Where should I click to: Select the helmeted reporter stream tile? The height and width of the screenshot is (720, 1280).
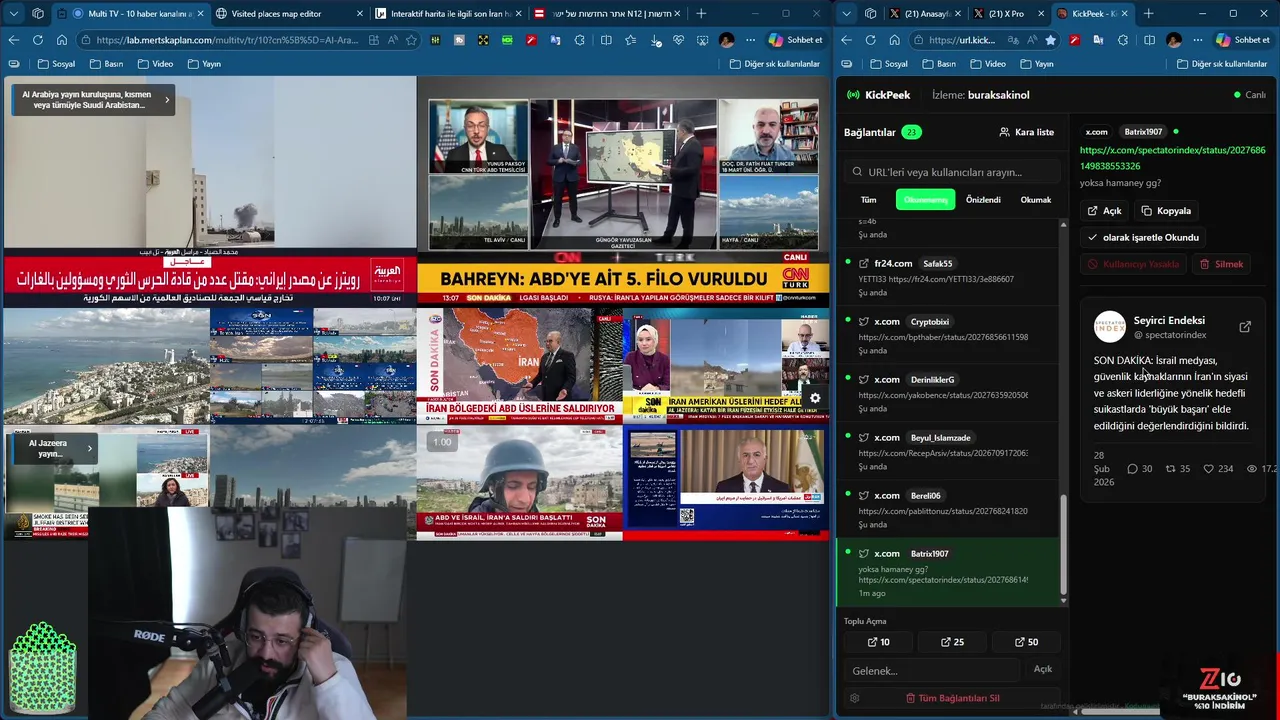[x=519, y=484]
